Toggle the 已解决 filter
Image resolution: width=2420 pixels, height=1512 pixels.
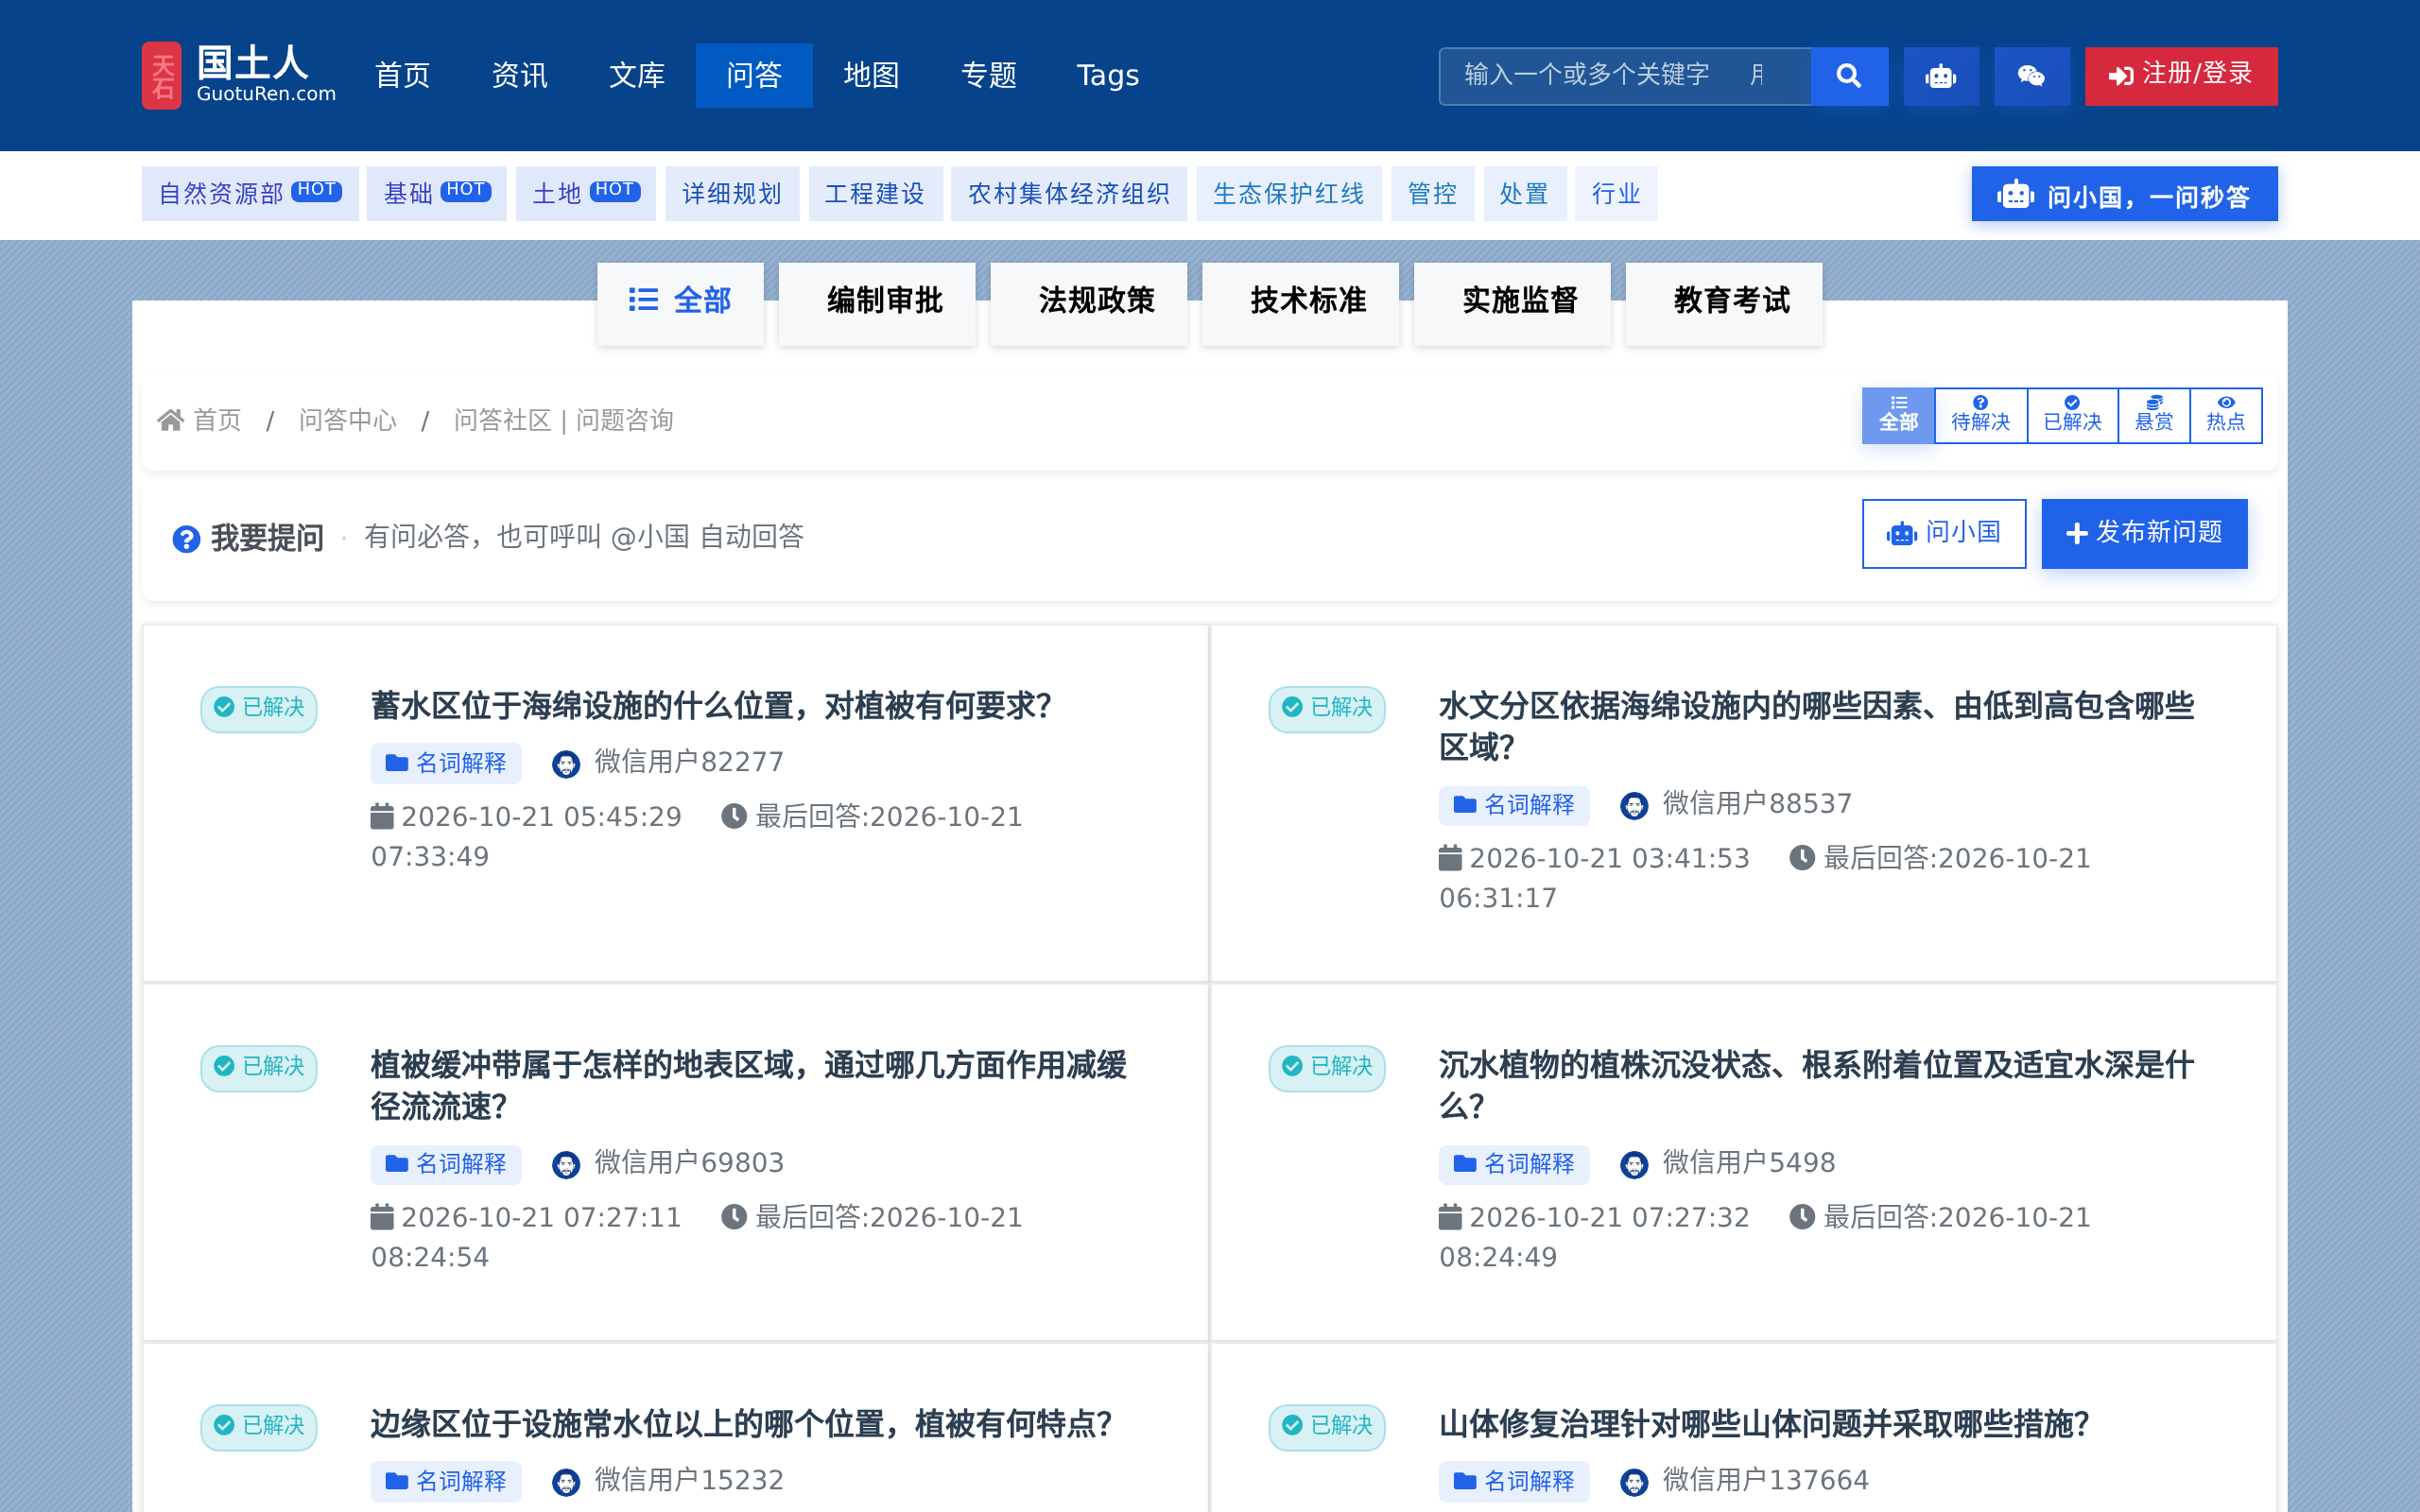coord(2072,415)
